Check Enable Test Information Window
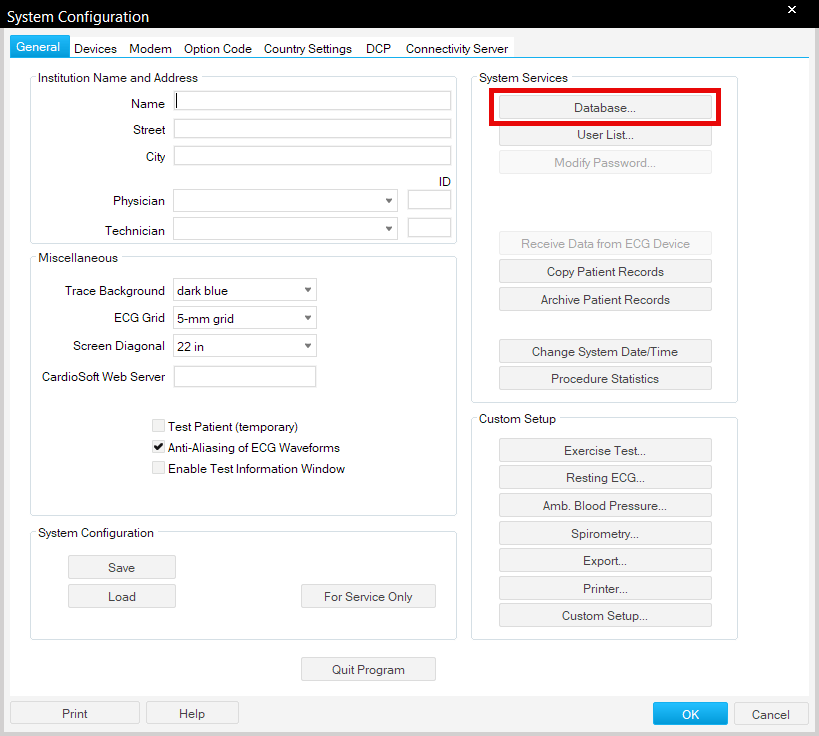Viewport: 819px width, 736px height. [x=158, y=468]
